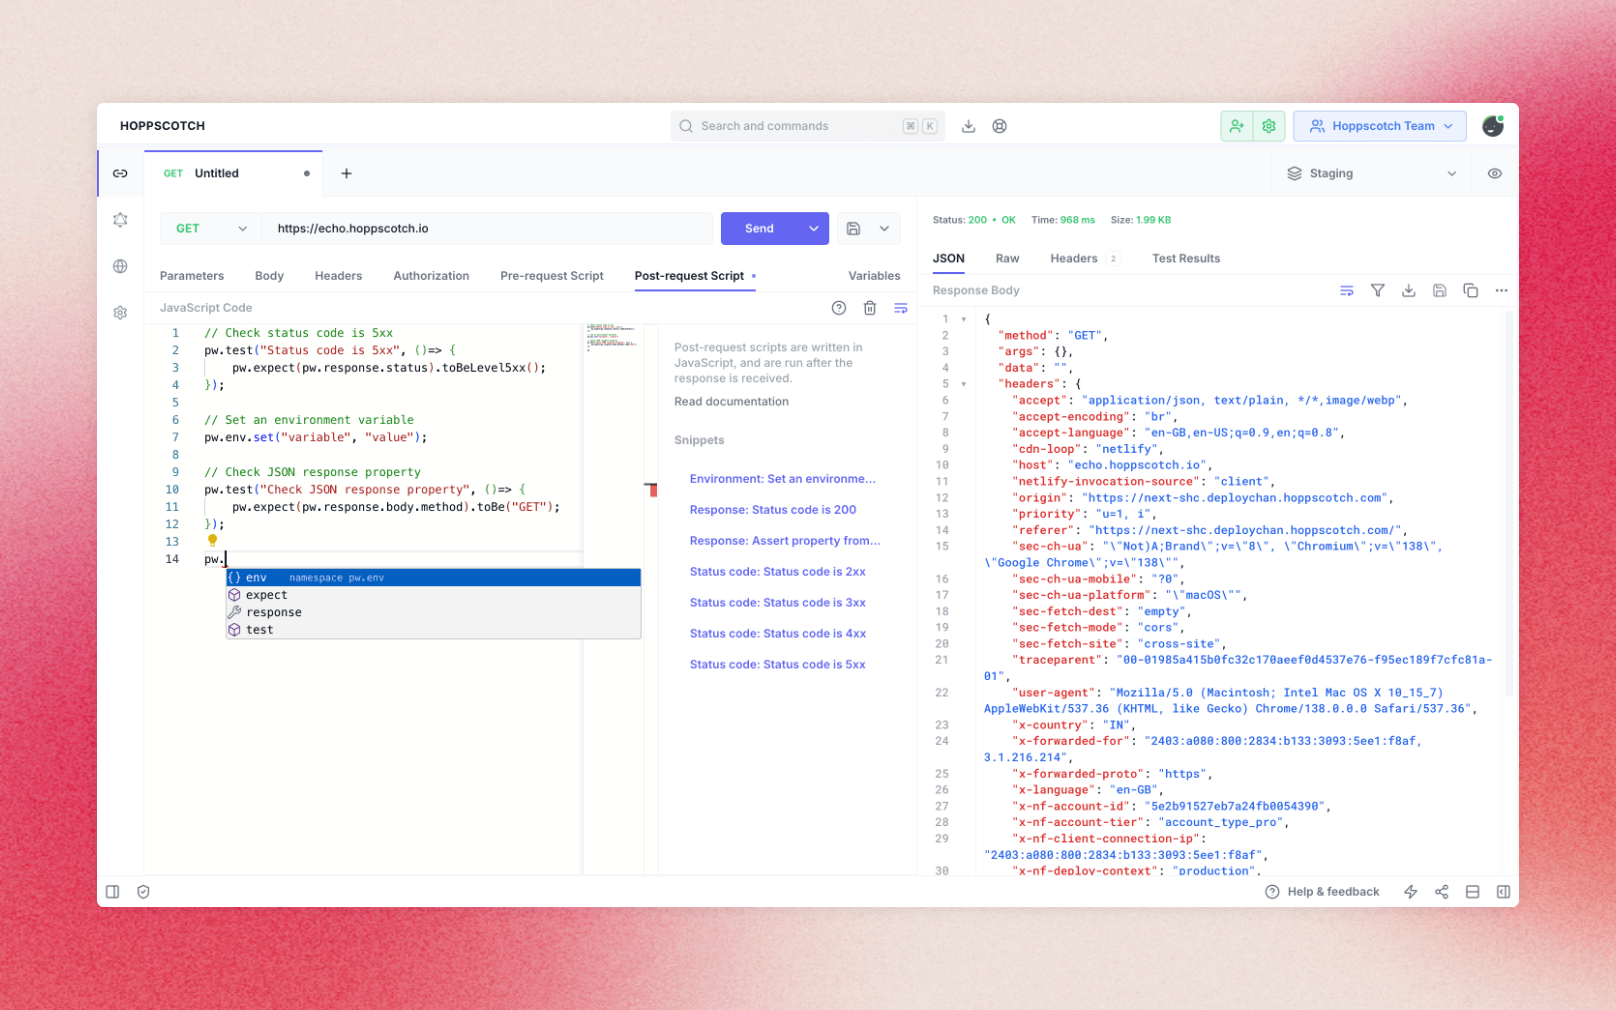Click the invite team member icon

1237,126
